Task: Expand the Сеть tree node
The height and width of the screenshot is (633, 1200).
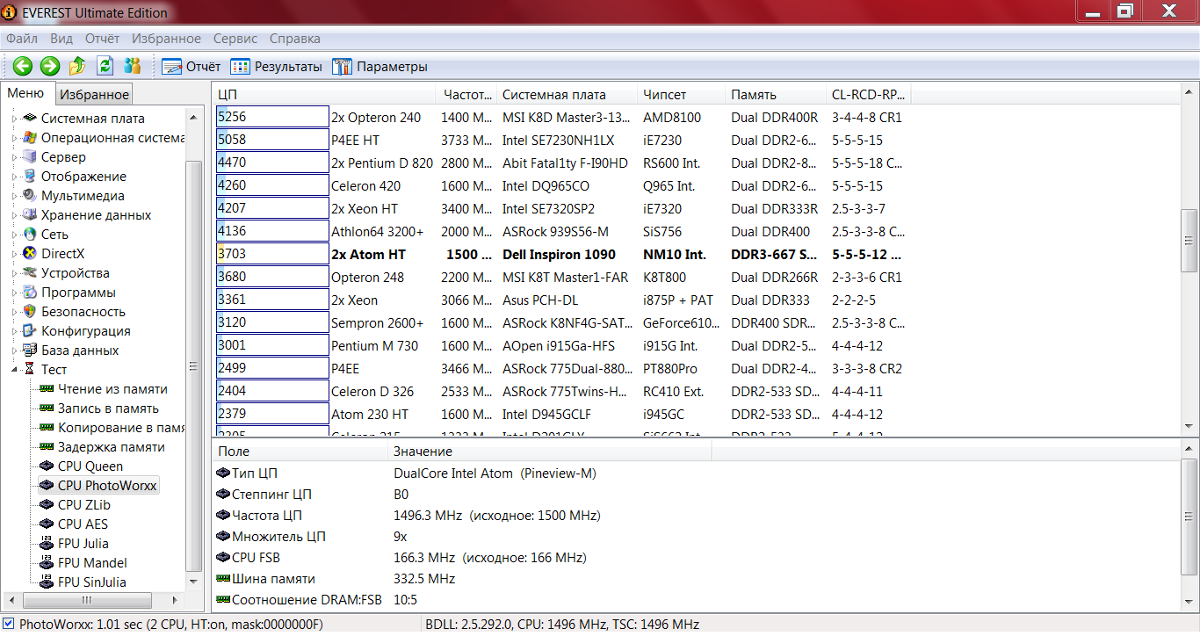Action: pos(15,234)
